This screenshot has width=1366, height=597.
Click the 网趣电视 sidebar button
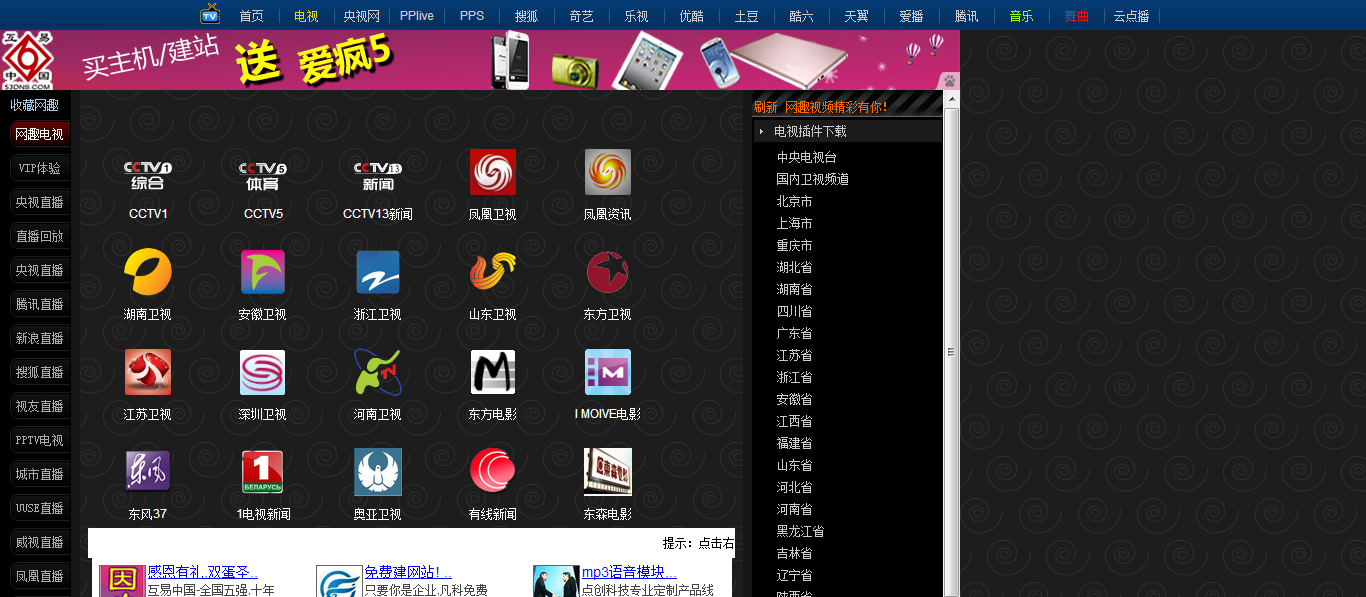click(39, 134)
